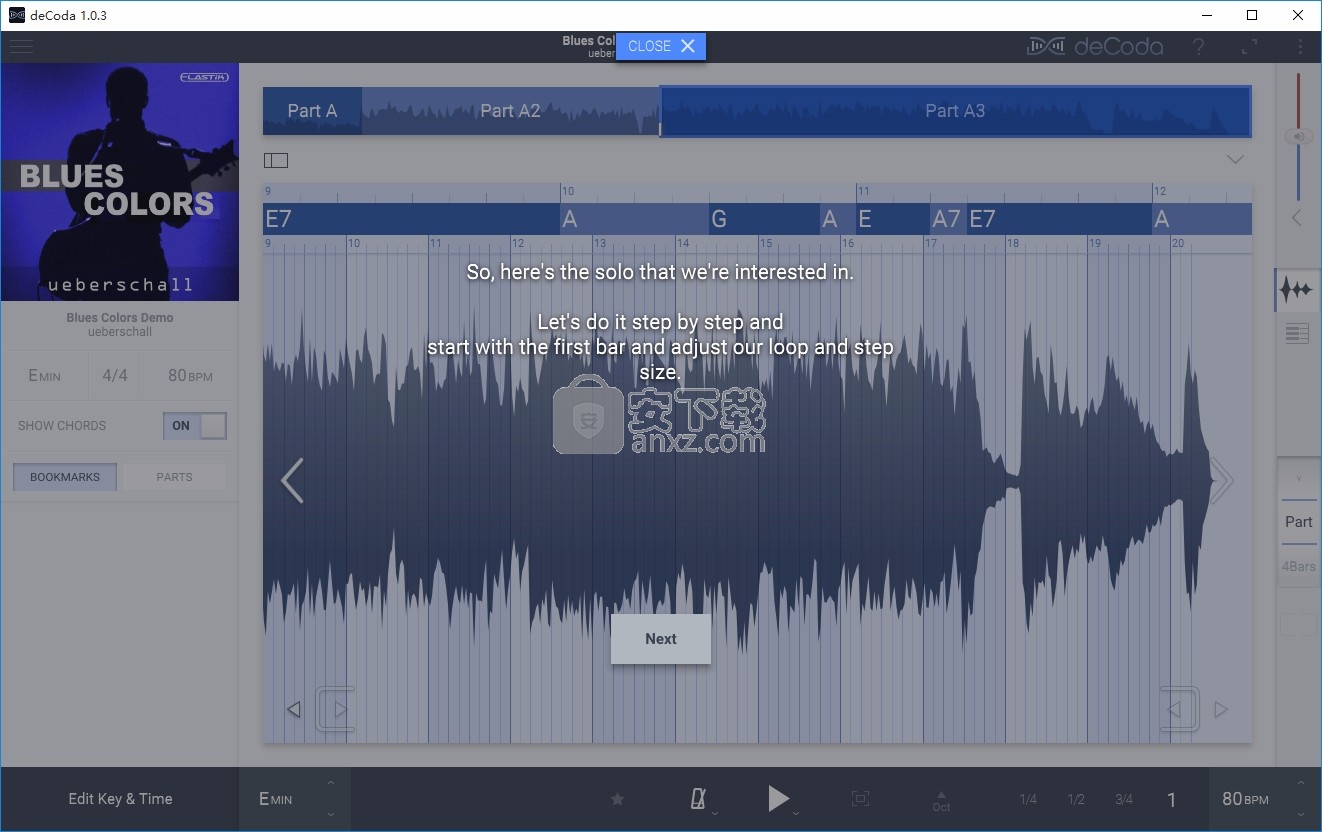Open metronome options dropdown
The height and width of the screenshot is (832, 1322).
pyautogui.click(x=714, y=813)
